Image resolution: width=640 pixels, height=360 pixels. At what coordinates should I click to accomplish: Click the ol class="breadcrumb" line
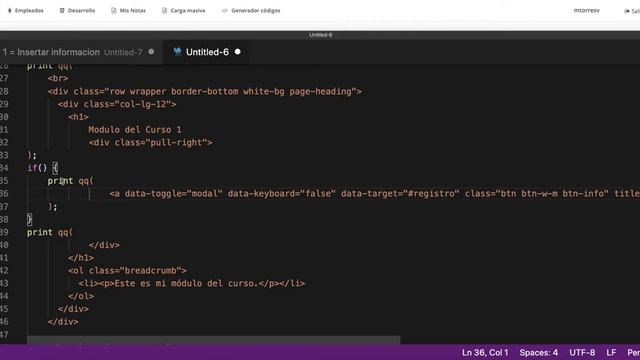click(x=127, y=271)
